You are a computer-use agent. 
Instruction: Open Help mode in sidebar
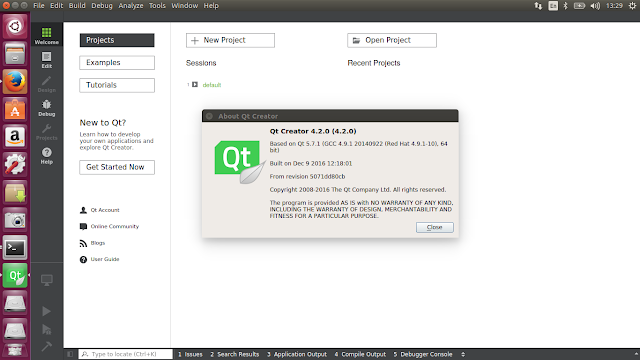click(x=47, y=156)
